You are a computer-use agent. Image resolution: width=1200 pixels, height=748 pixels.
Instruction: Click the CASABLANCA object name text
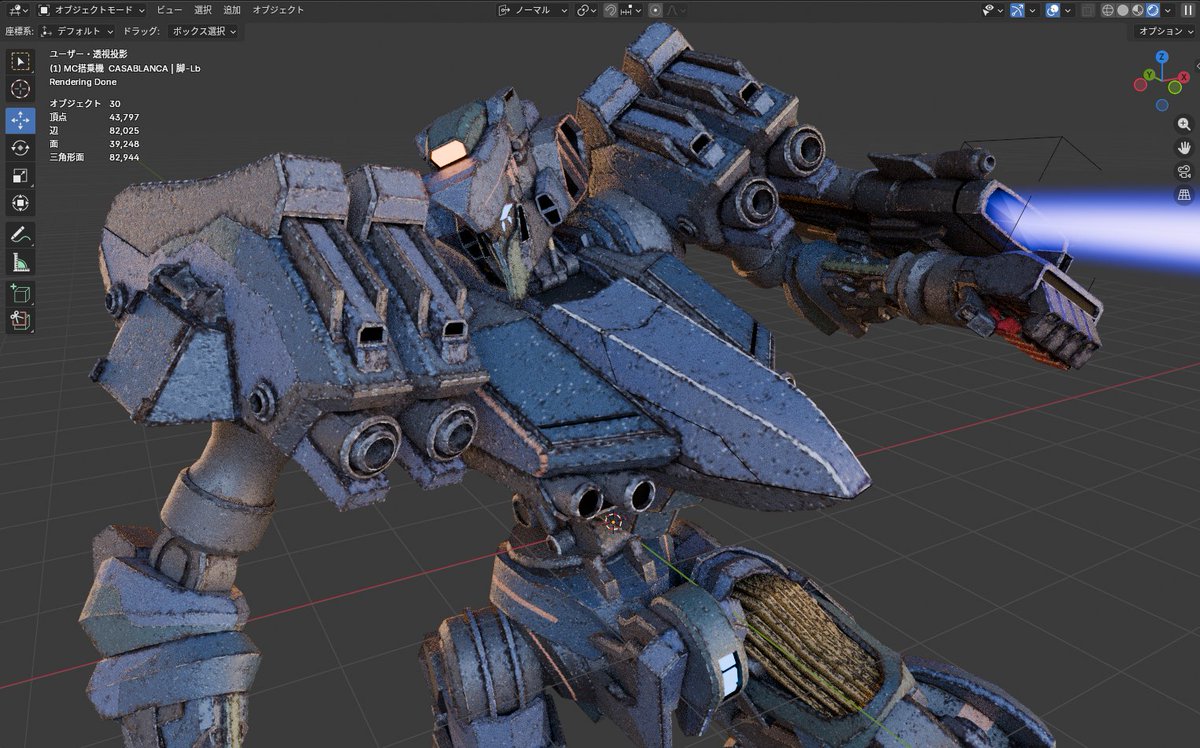(138, 68)
